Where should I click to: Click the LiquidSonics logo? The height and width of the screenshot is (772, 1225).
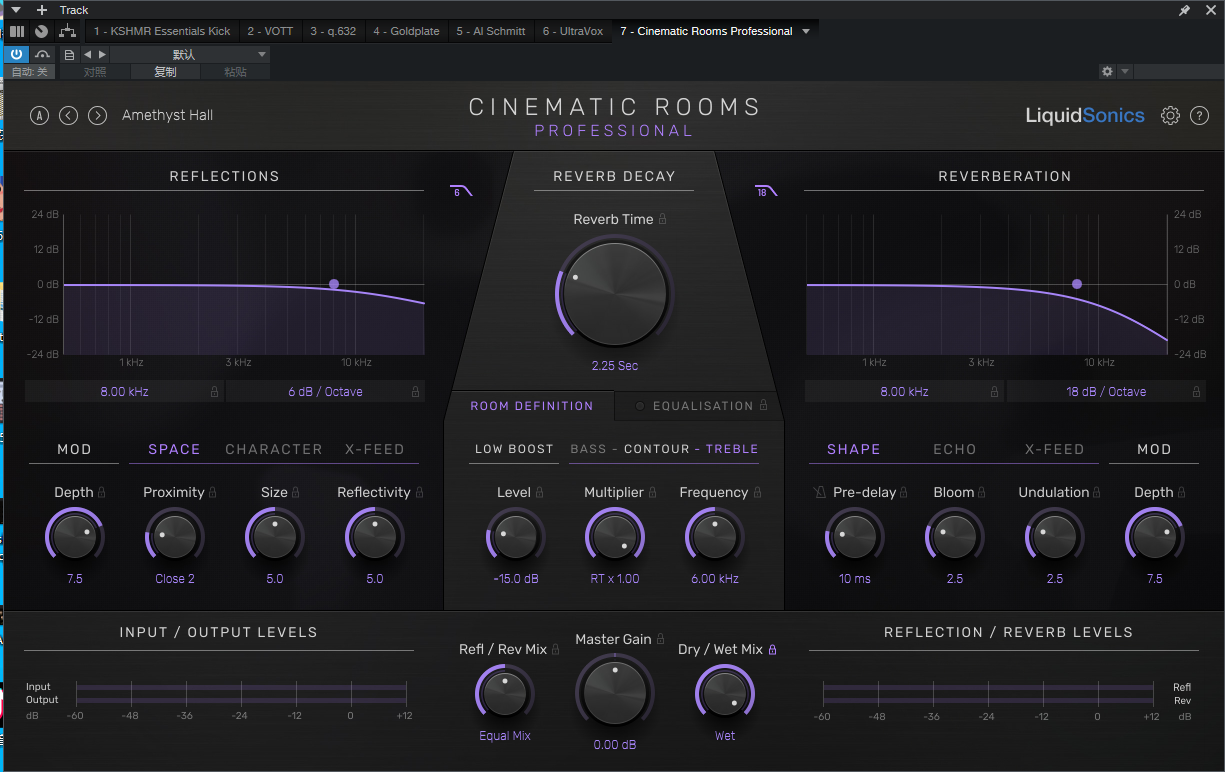[x=1085, y=115]
